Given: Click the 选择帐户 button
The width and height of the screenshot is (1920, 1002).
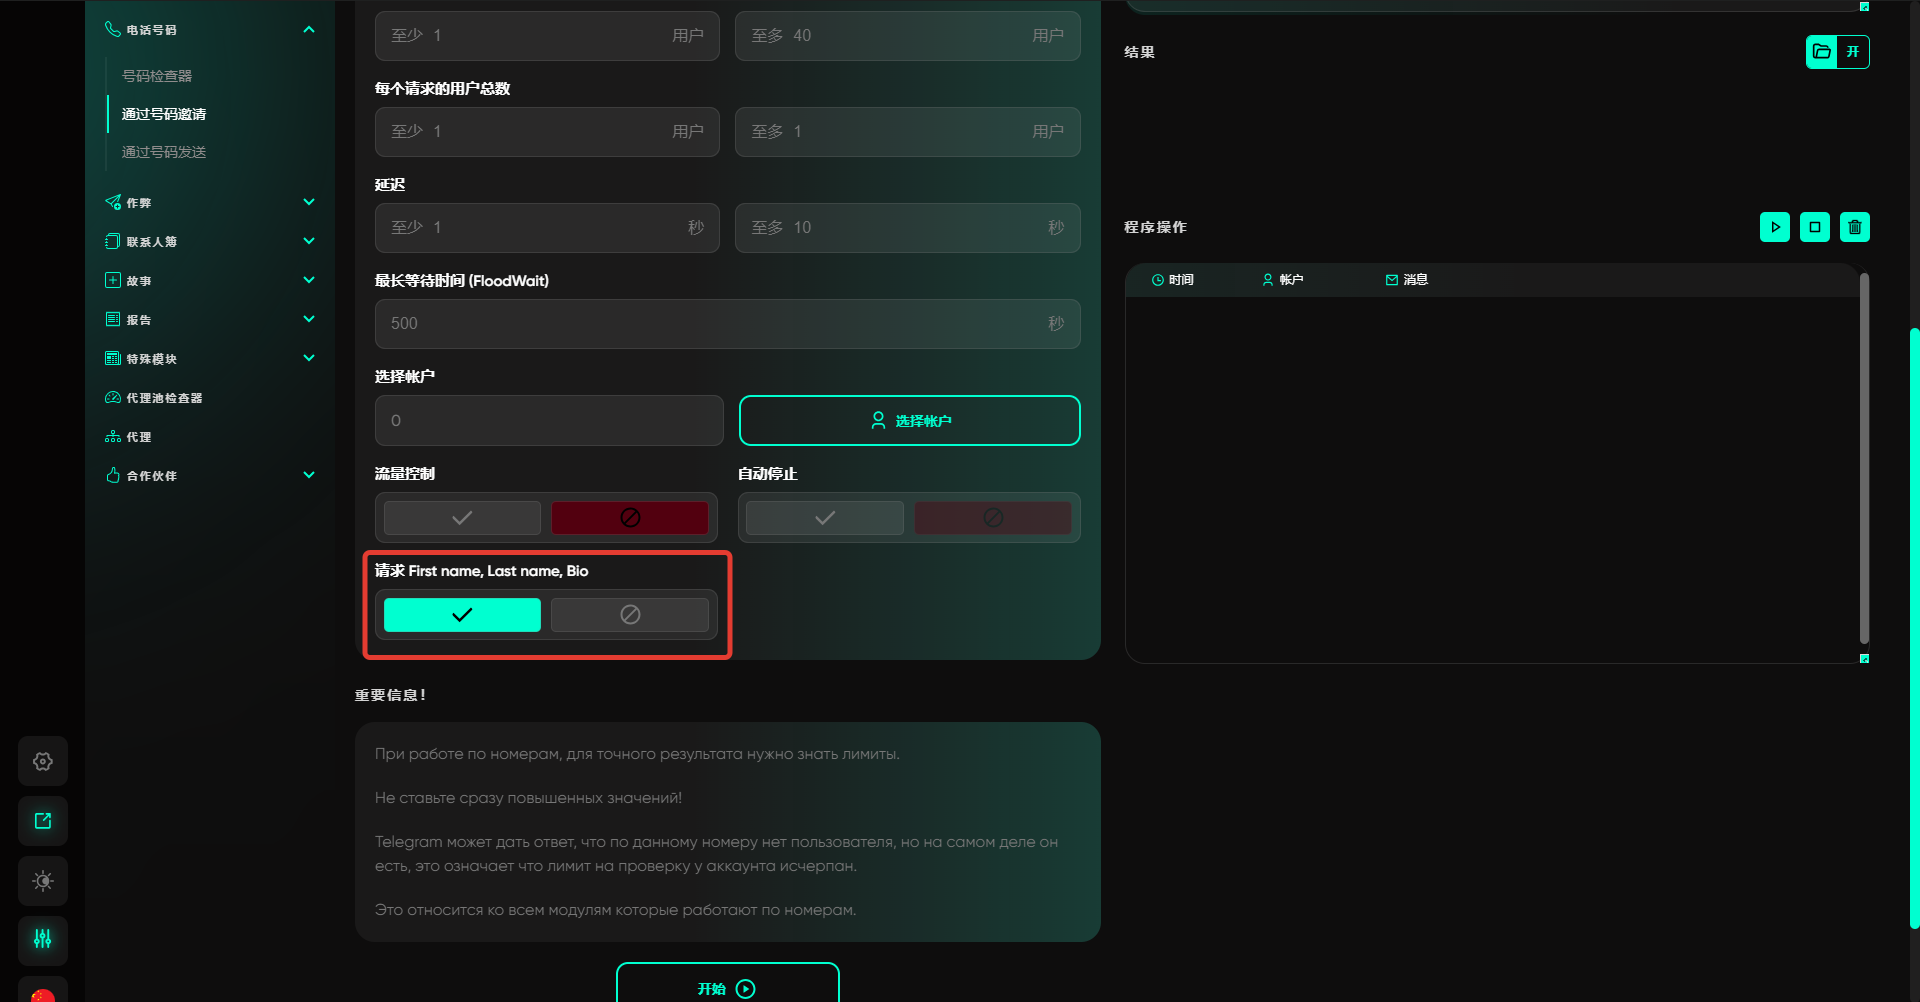Looking at the screenshot, I should (x=909, y=421).
